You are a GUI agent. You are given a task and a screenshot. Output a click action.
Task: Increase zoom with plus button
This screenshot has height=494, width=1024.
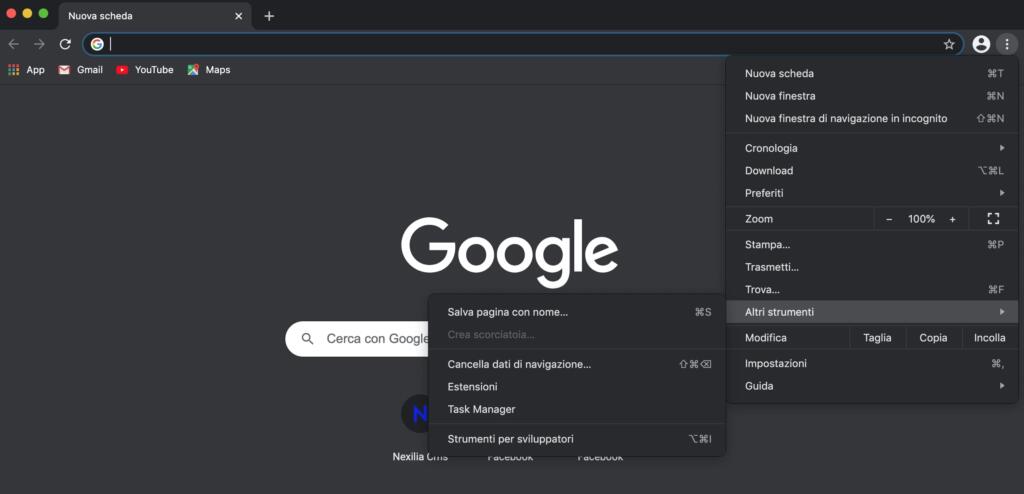click(952, 219)
